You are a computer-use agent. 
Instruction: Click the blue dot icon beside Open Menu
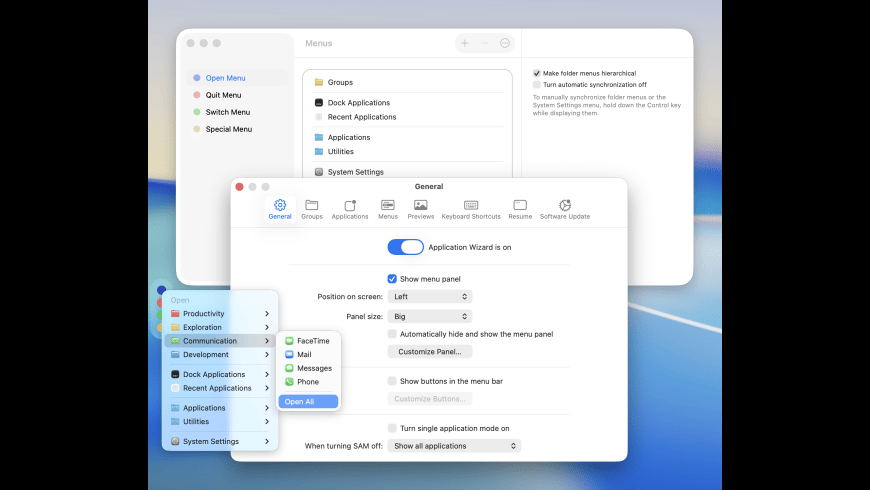[x=196, y=78]
